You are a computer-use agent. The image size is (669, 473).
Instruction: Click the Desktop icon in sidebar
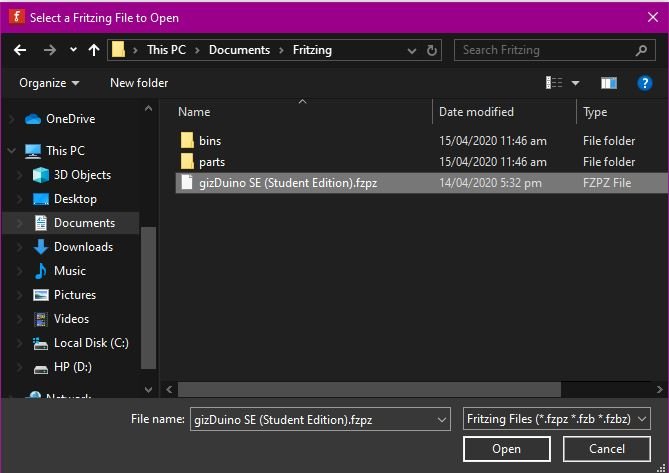tap(41, 199)
